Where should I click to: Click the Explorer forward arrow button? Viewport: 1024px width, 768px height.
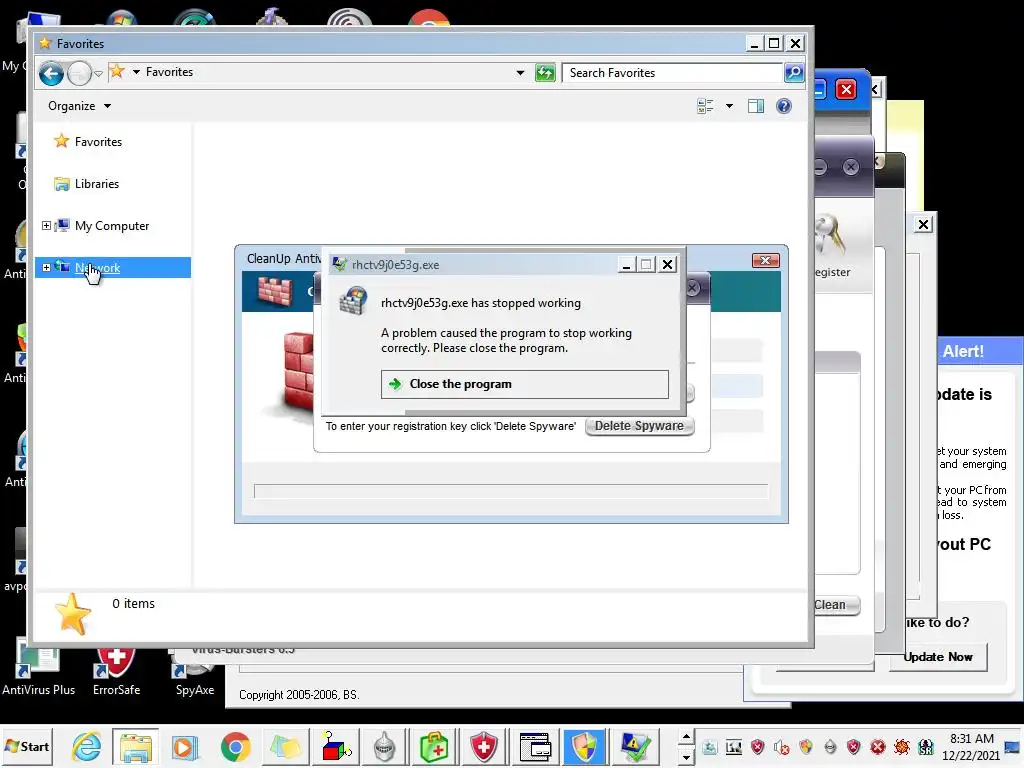[x=80, y=72]
